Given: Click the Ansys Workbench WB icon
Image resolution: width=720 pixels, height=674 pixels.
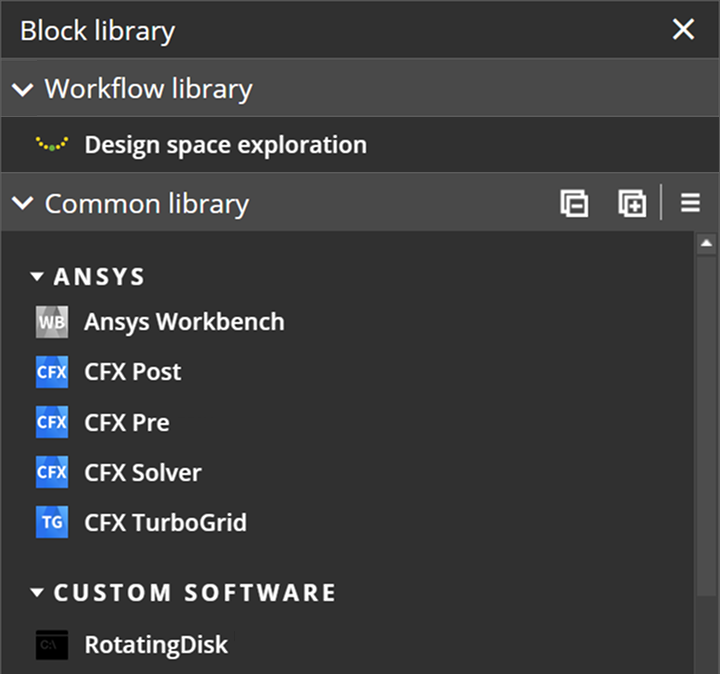Looking at the screenshot, I should click(52, 322).
